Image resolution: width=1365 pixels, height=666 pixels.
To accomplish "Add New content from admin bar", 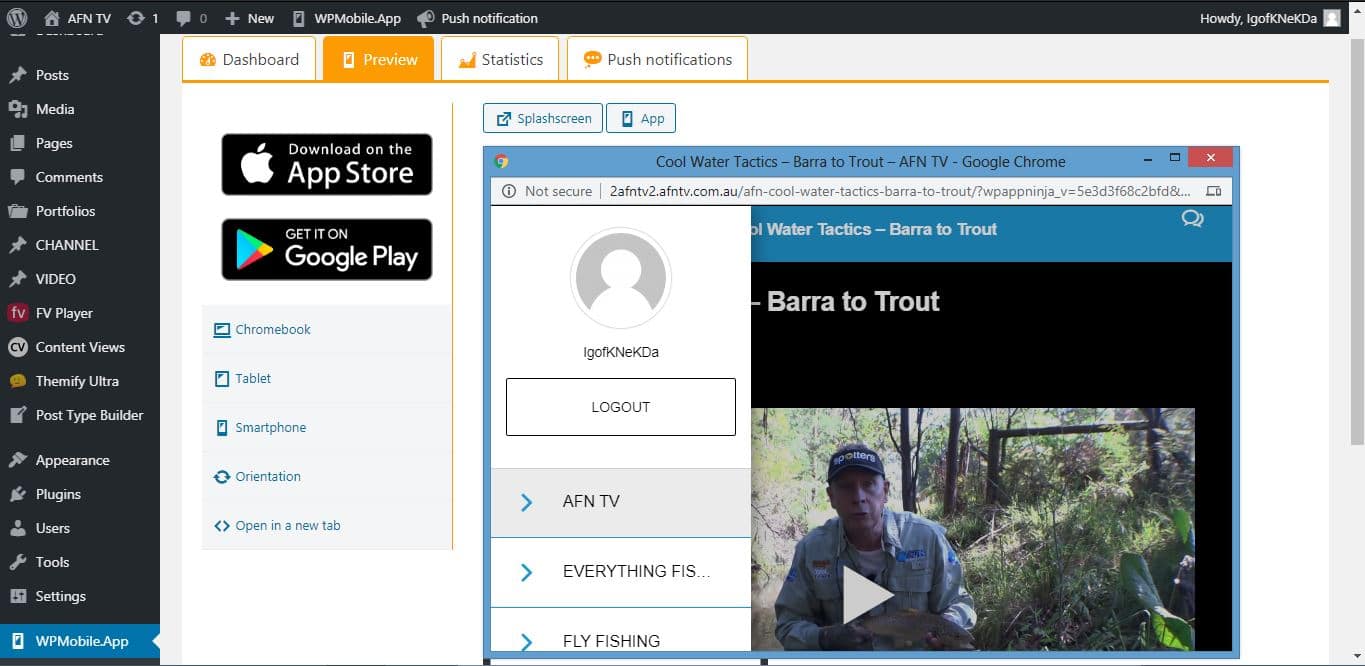I will pos(249,18).
